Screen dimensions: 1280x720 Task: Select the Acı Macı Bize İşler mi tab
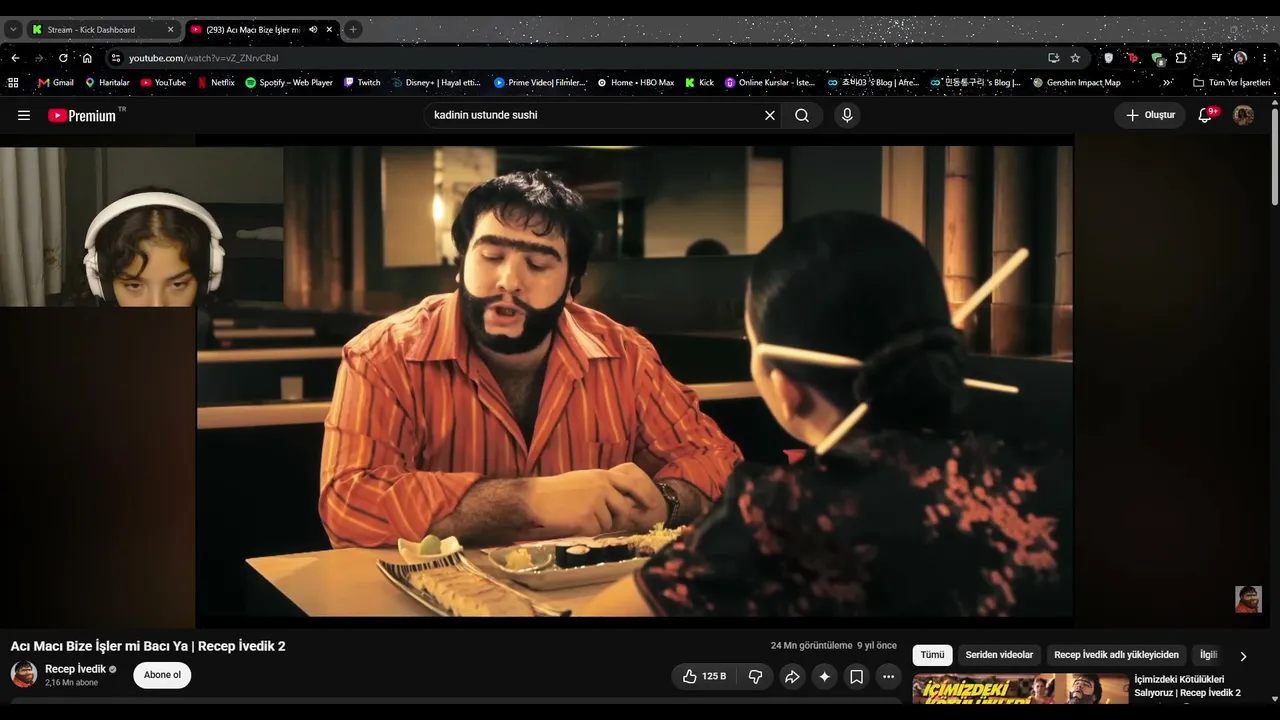click(x=261, y=30)
